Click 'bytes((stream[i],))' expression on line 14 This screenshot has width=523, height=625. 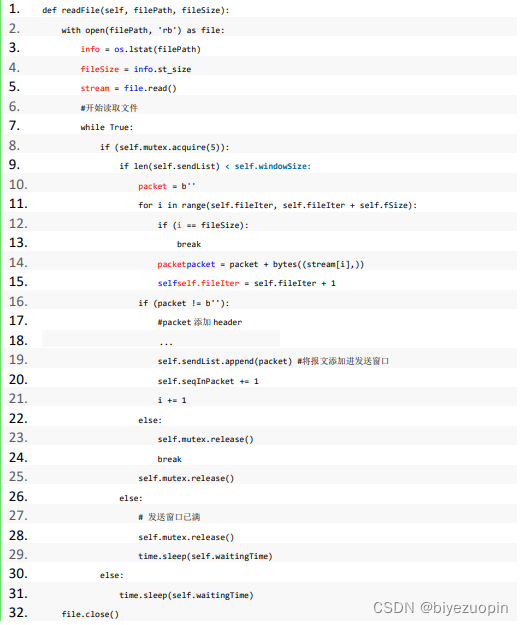(x=319, y=264)
